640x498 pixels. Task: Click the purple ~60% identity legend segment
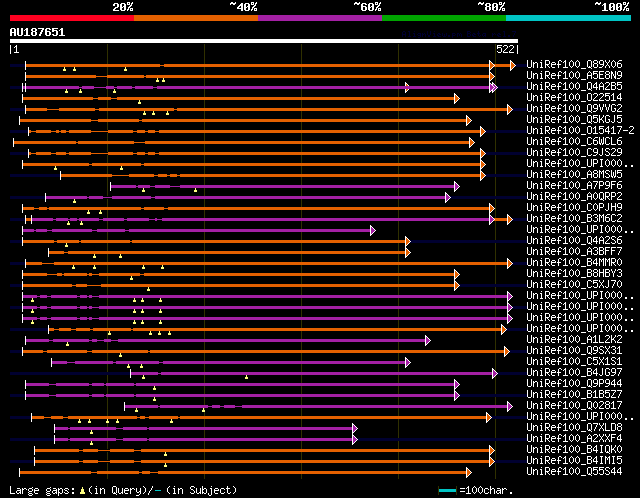[x=320, y=18]
